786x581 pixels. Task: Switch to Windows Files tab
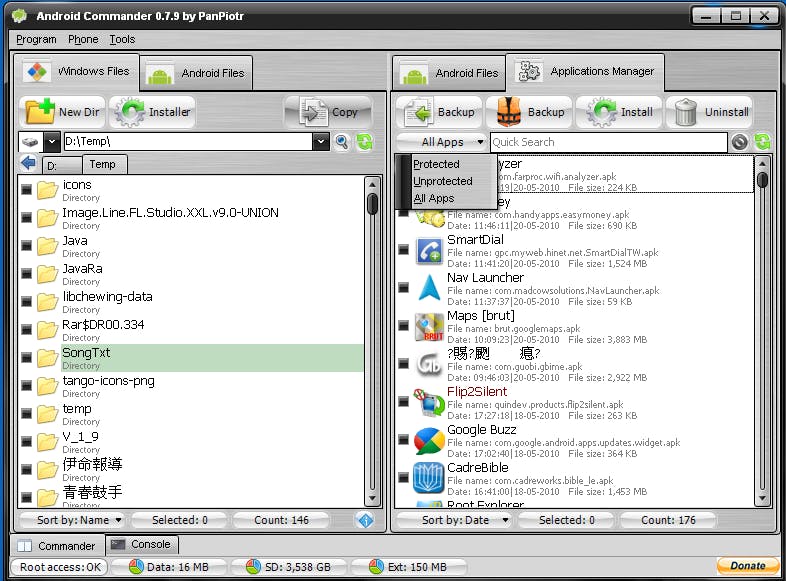point(76,72)
